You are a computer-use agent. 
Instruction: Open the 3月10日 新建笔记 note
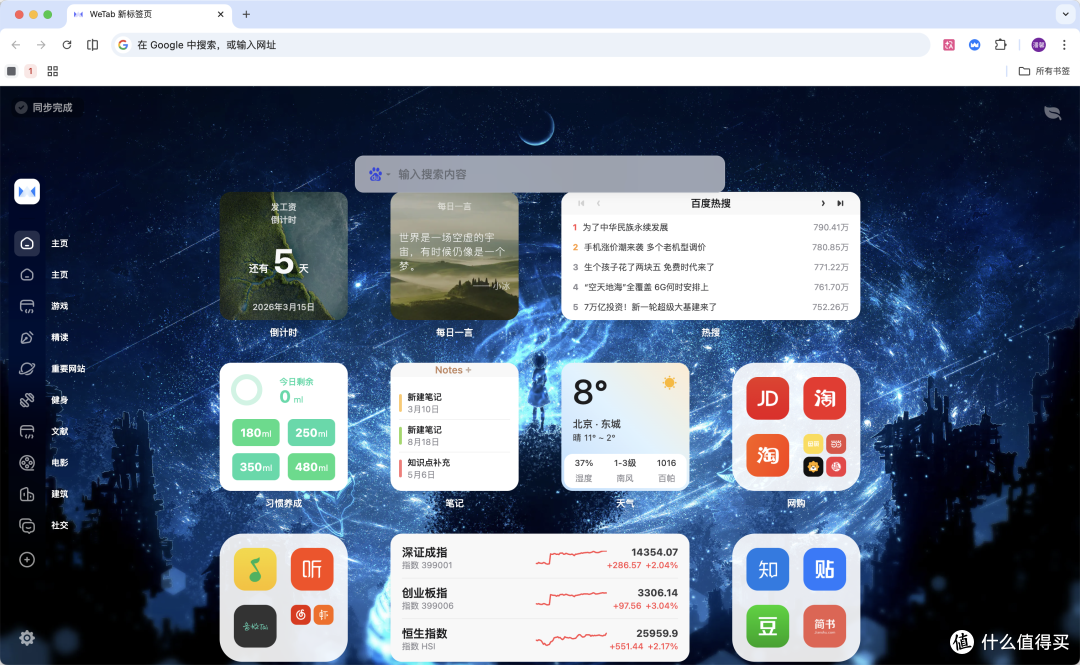[455, 403]
